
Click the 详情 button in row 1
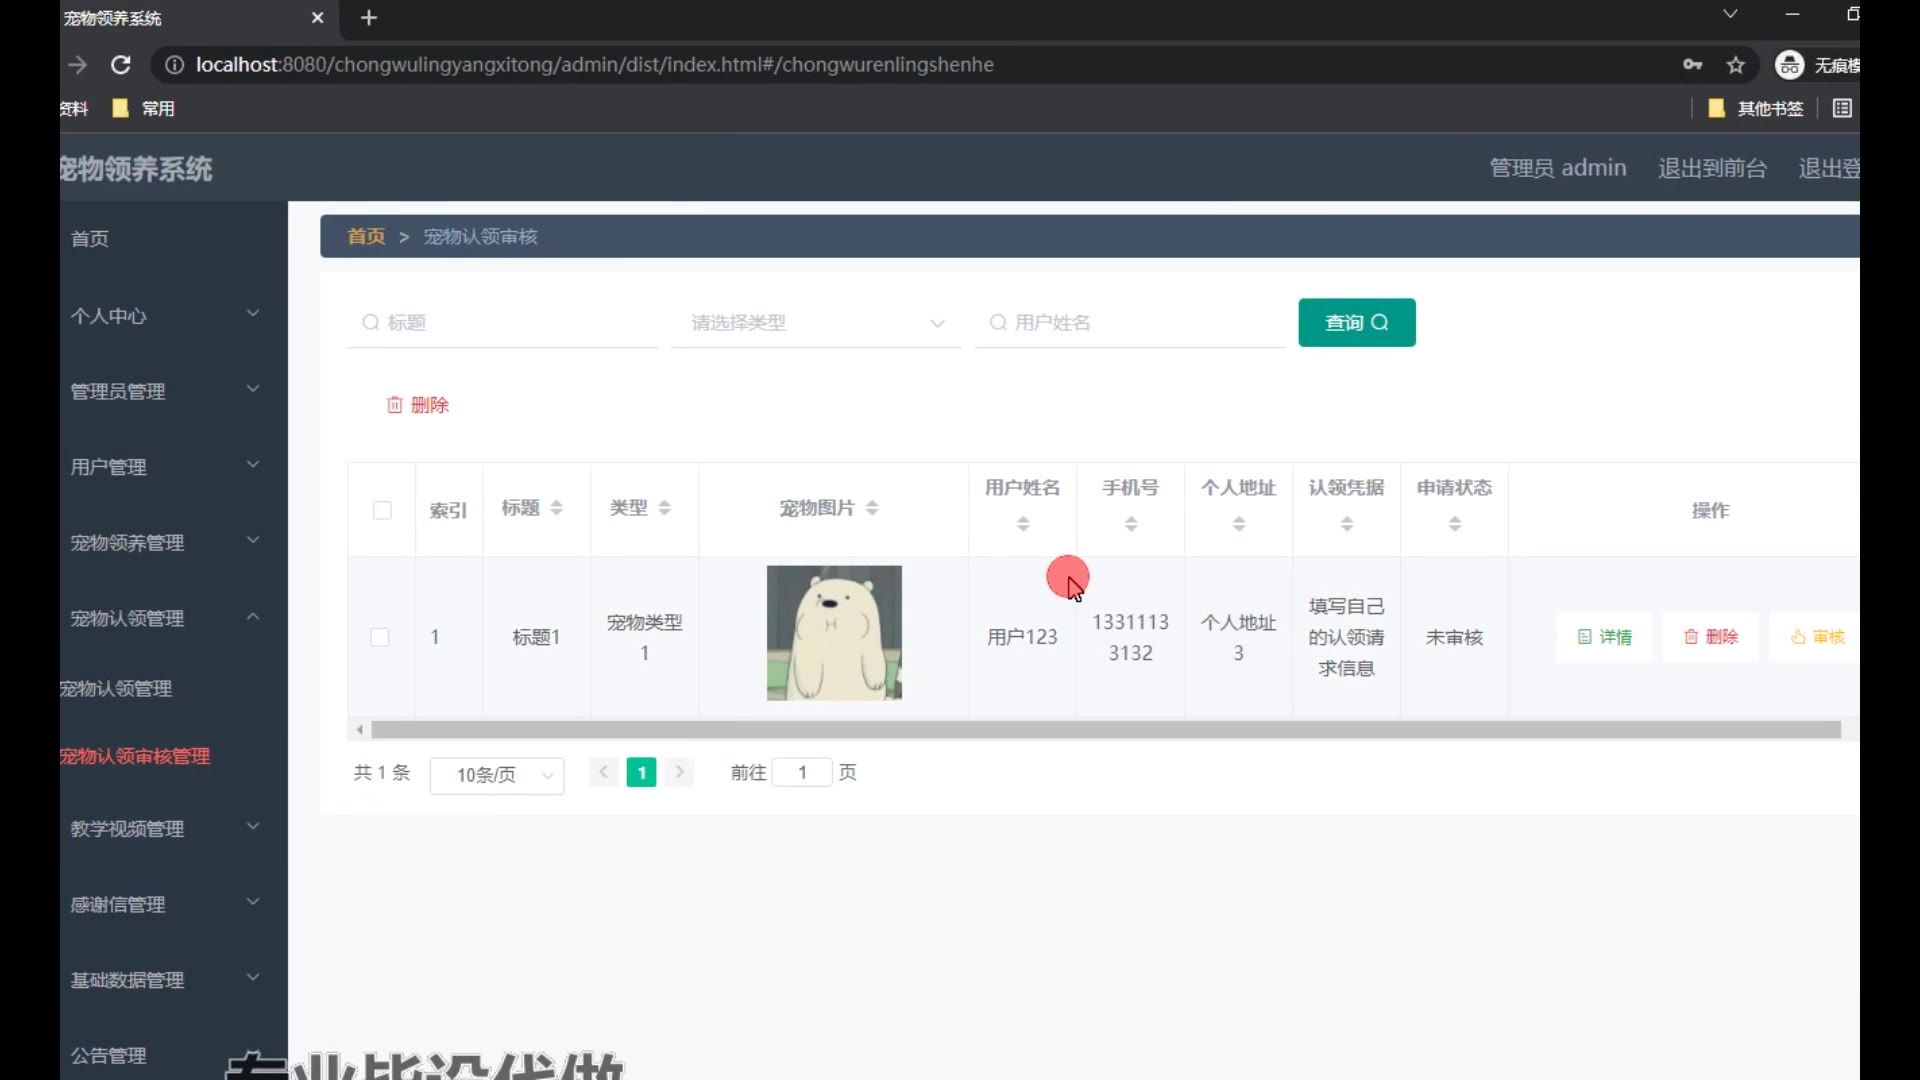pos(1604,637)
